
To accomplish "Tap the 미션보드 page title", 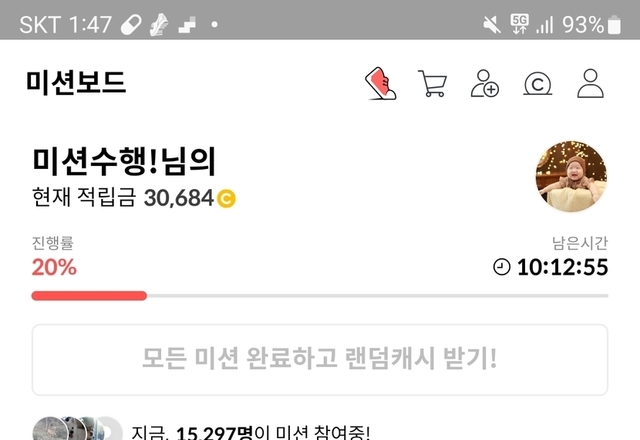I will click(76, 83).
